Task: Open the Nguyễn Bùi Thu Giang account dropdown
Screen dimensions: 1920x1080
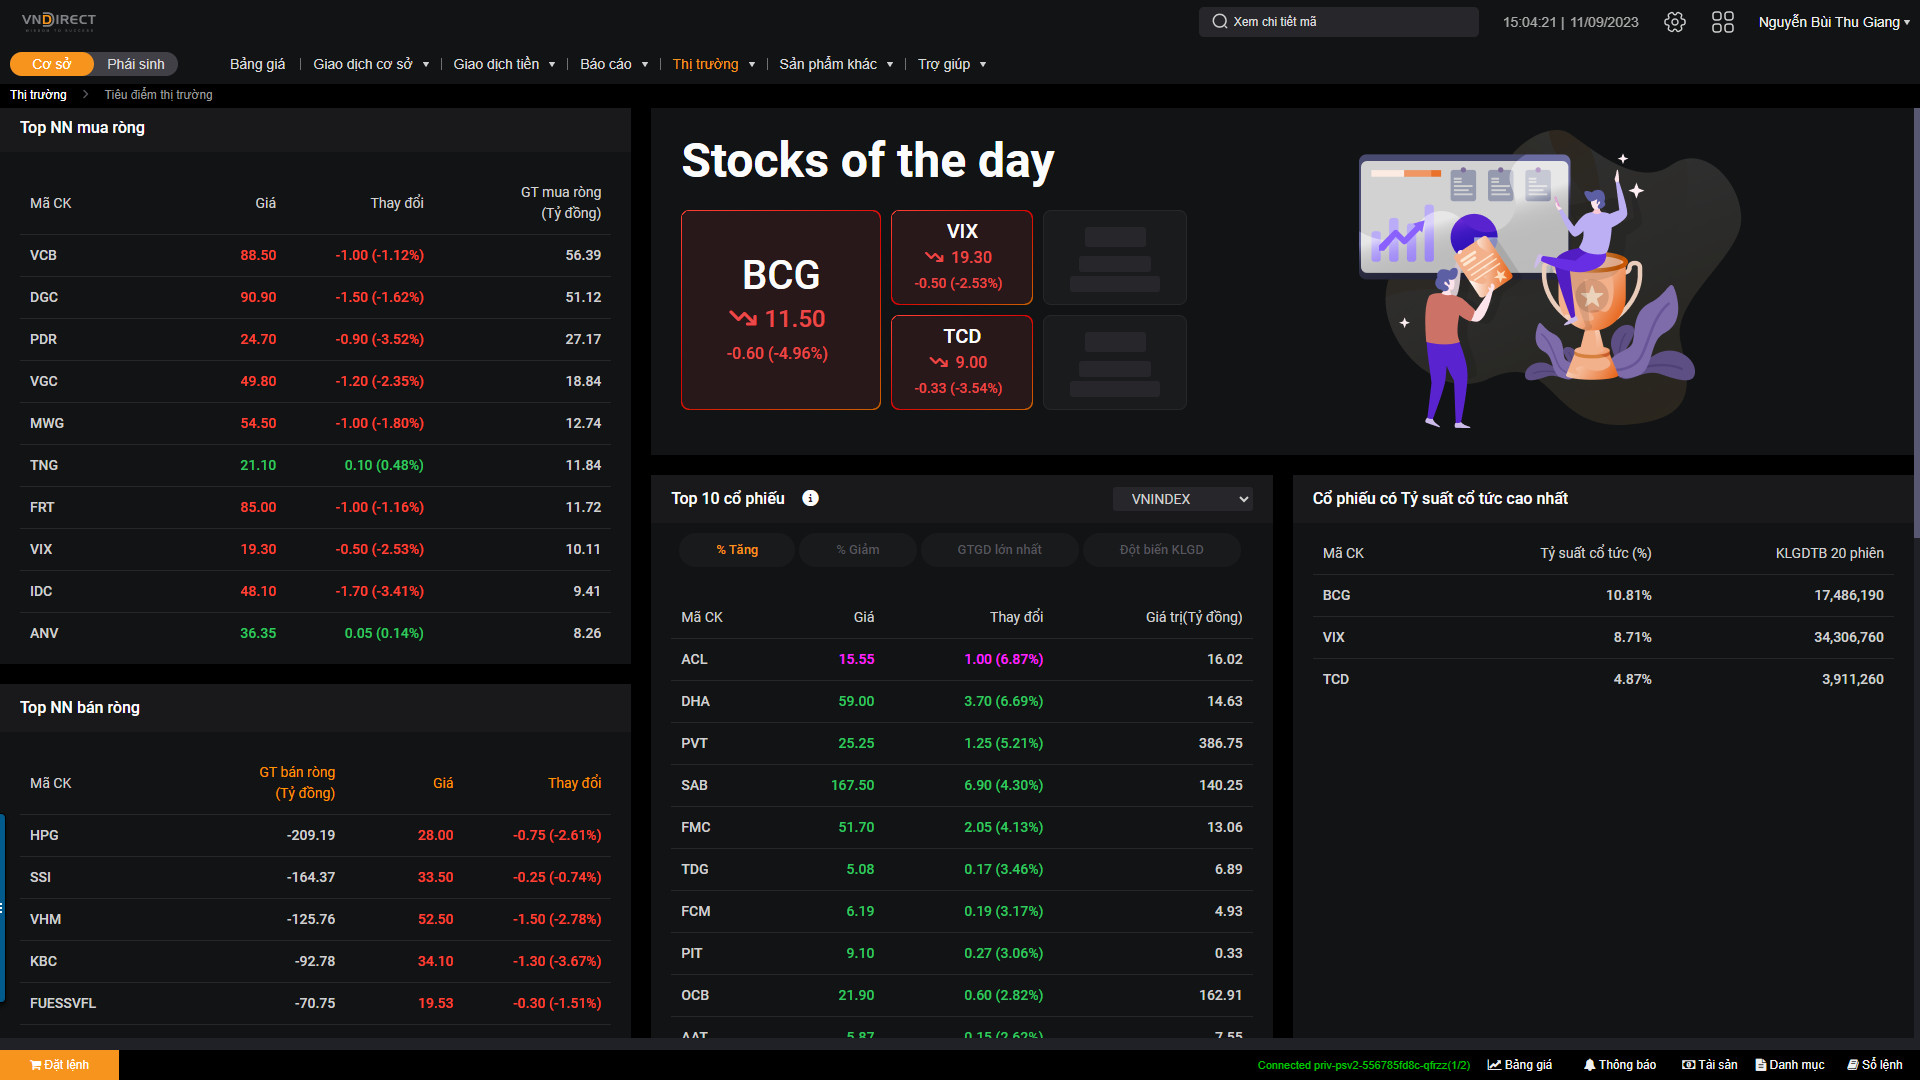Action: tap(1834, 22)
